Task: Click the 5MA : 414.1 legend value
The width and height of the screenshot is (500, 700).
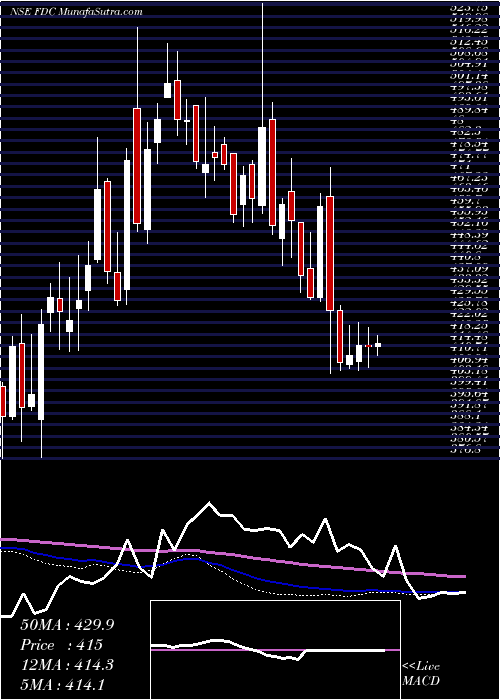Action: [x=64, y=684]
